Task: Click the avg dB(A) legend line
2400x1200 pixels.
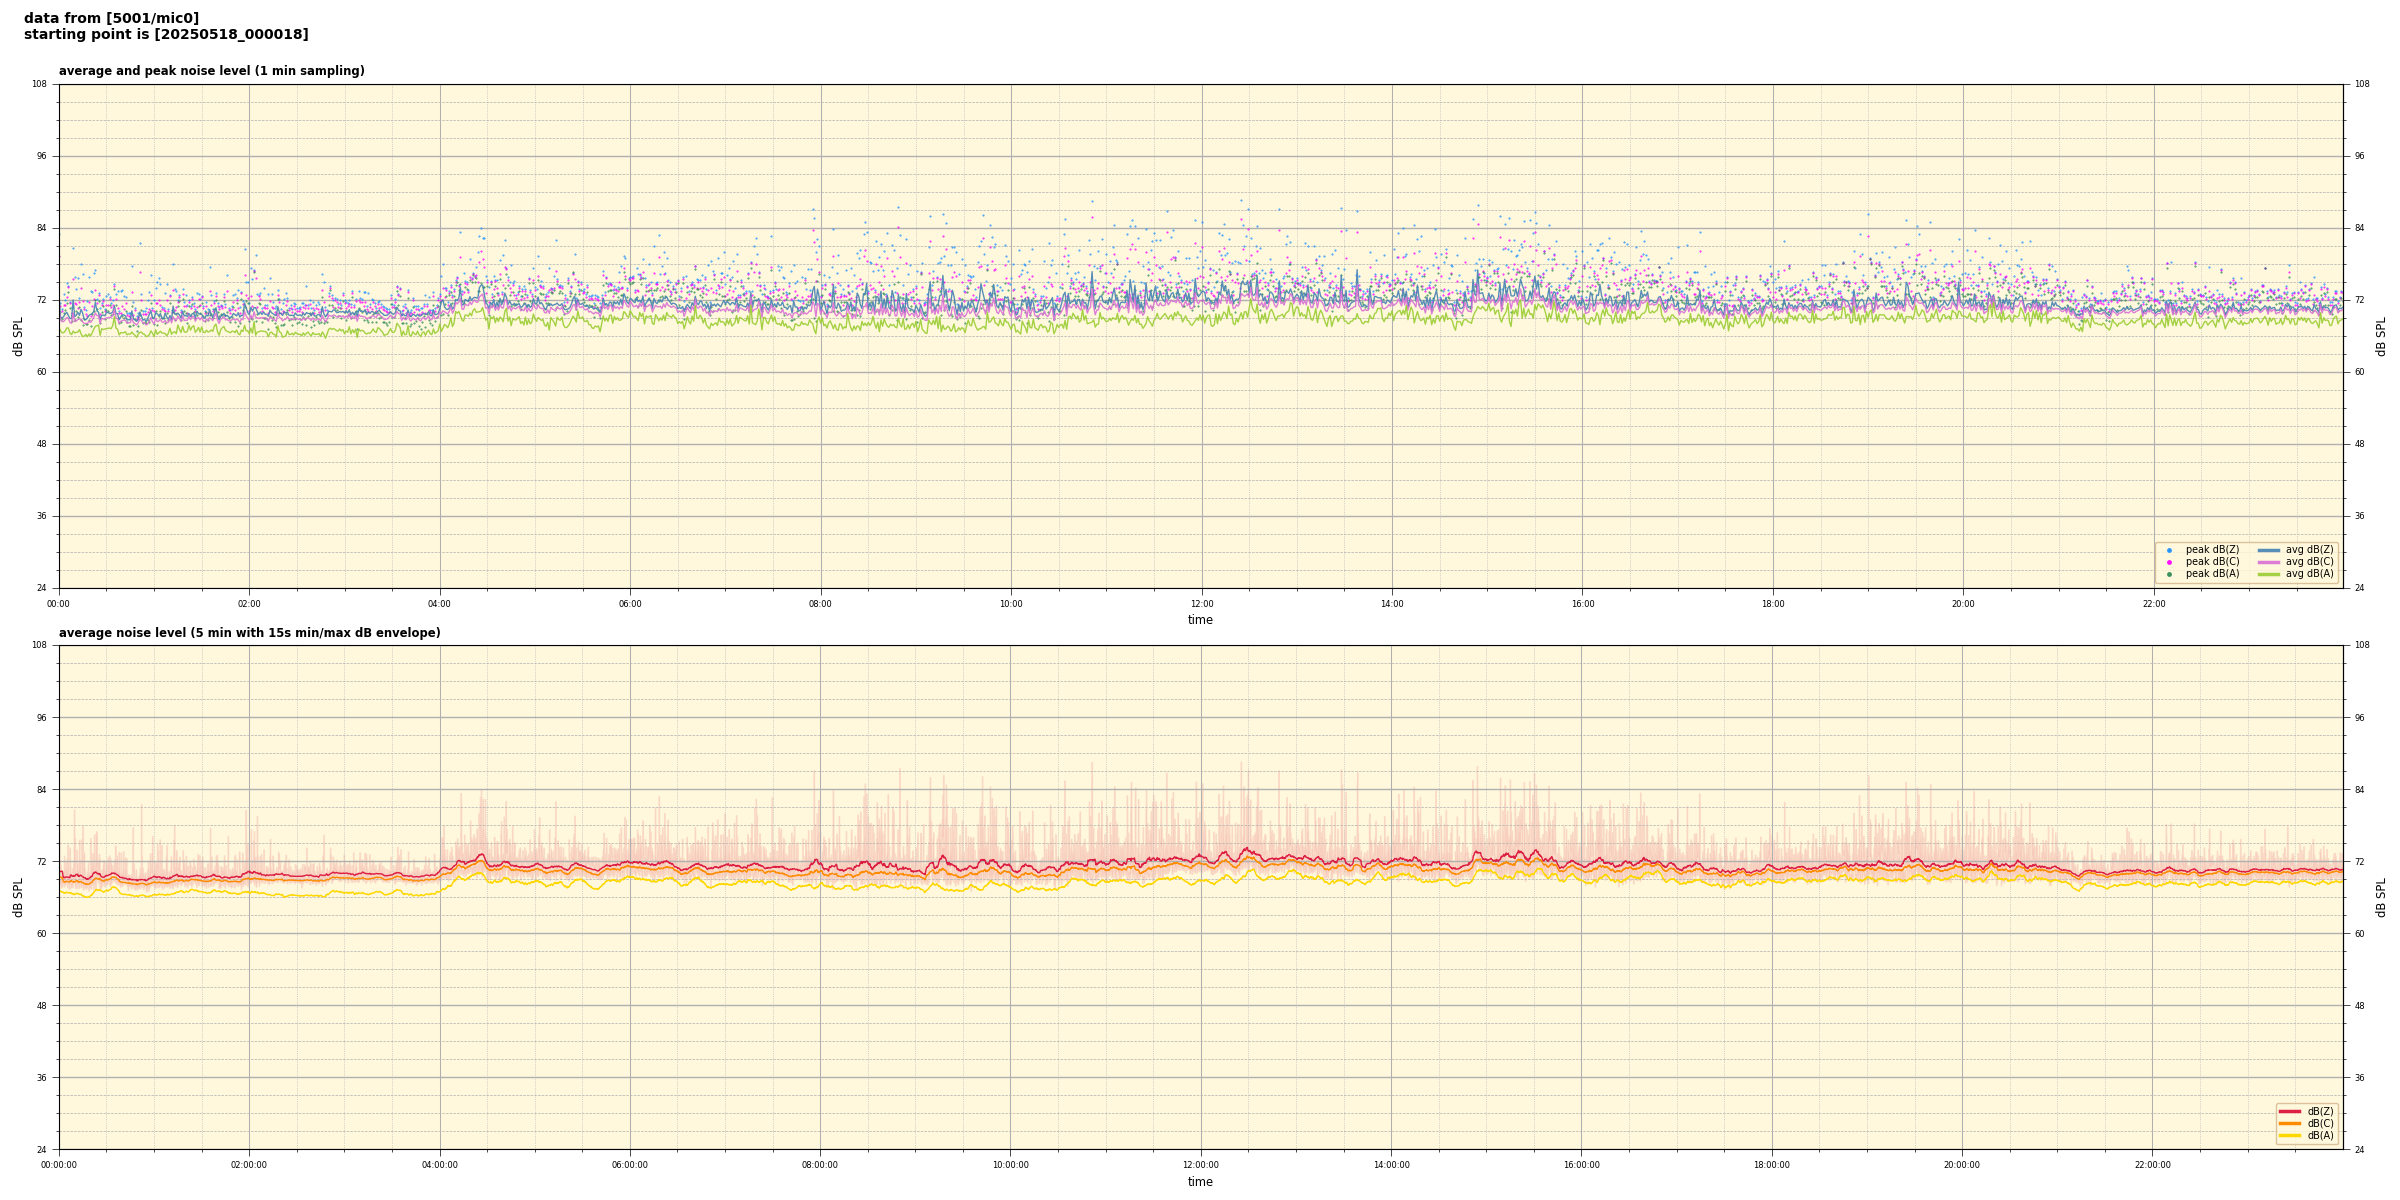Action: [2268, 574]
